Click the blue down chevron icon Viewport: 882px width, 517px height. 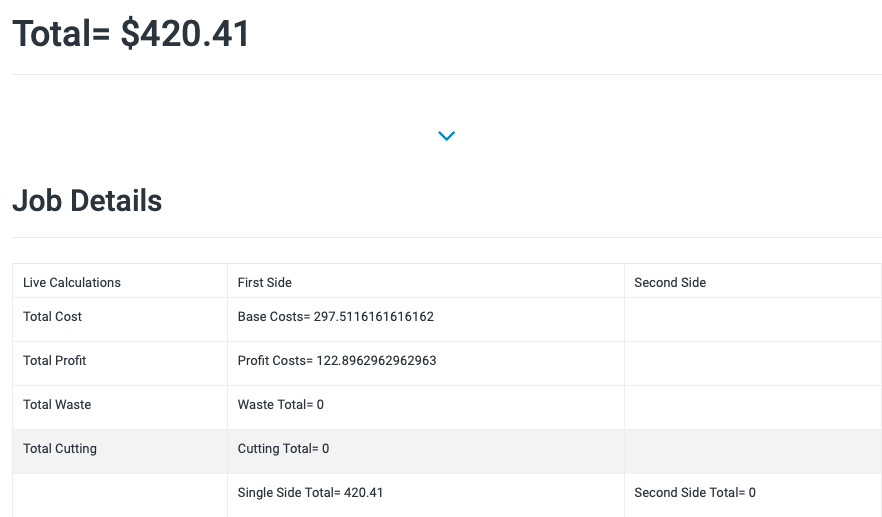click(x=446, y=136)
